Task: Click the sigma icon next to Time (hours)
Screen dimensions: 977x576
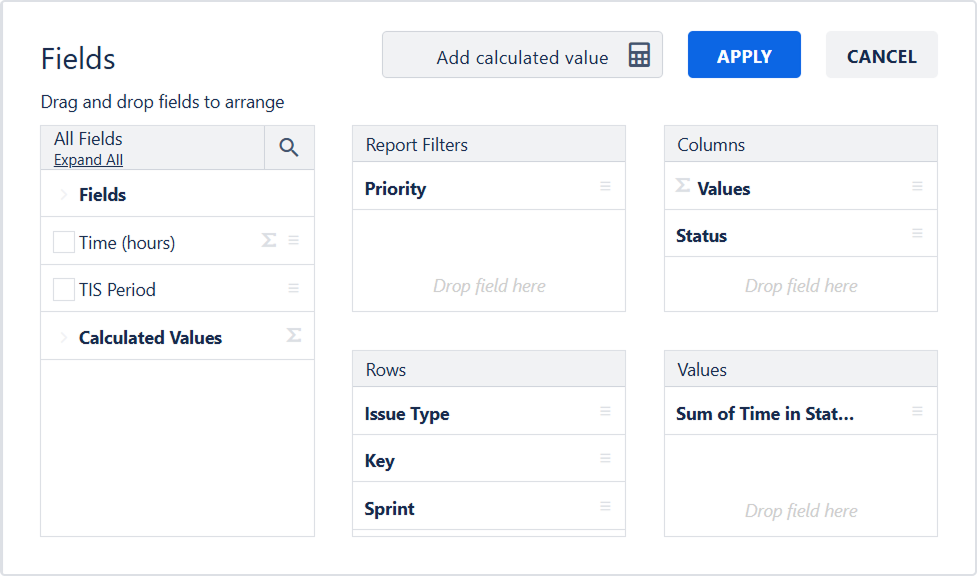Action: tap(268, 240)
